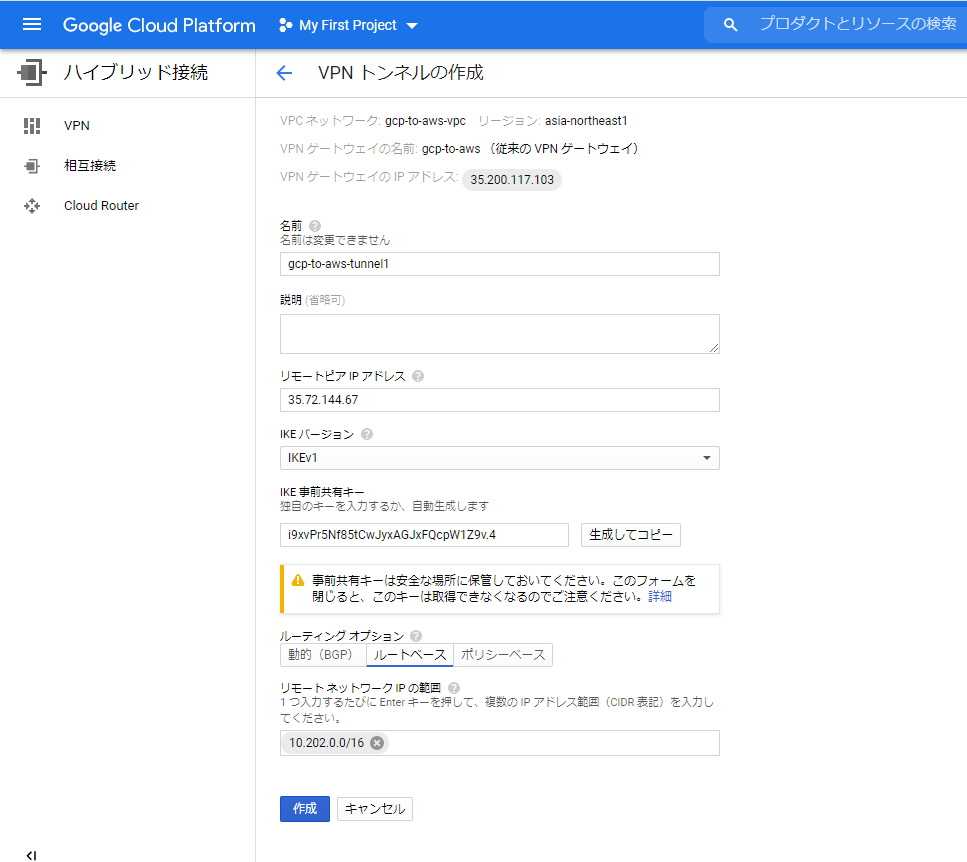
Task: Click the search magnifier icon
Action: click(x=730, y=25)
